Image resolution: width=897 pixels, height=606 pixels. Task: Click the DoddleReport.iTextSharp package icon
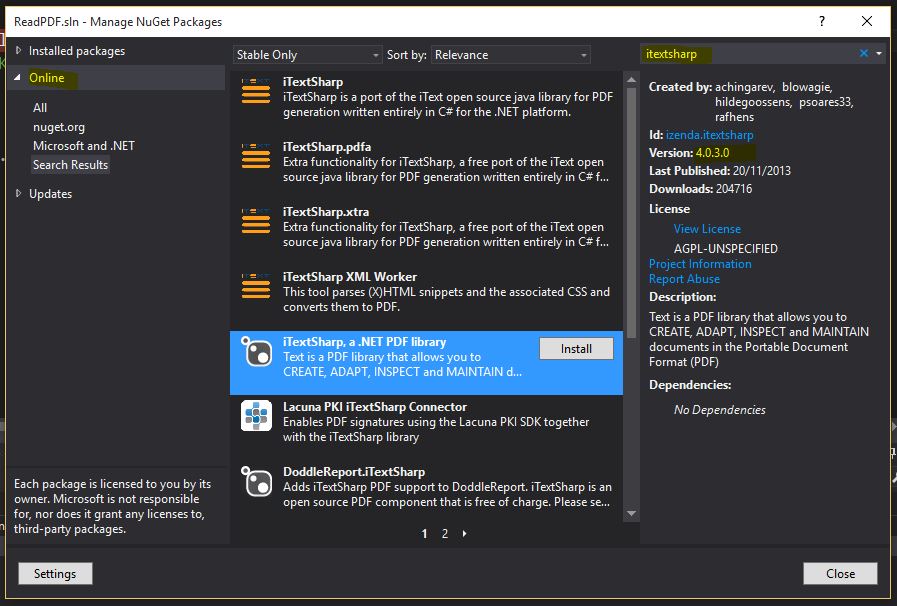(256, 481)
